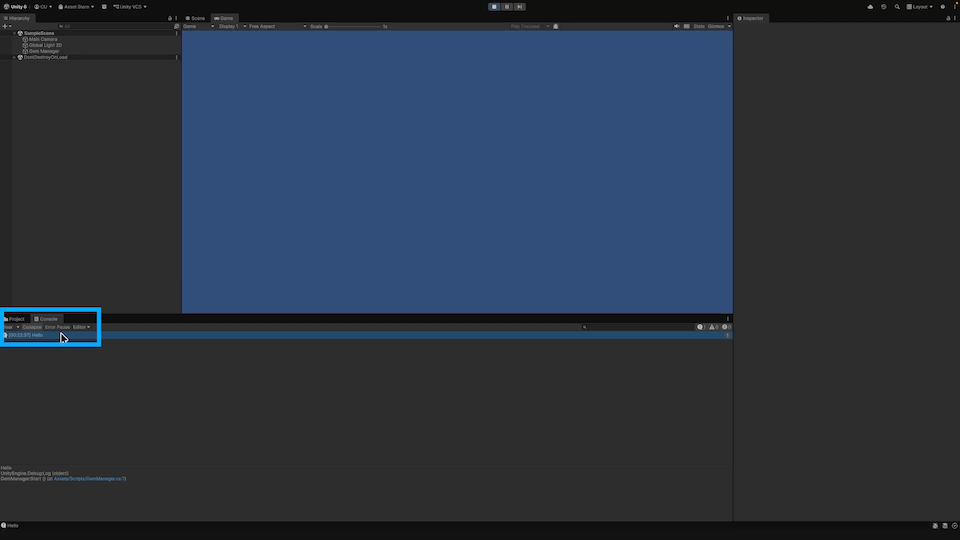Open the Game view panel three-dot menu
This screenshot has height=540, width=960.
[x=727, y=18]
